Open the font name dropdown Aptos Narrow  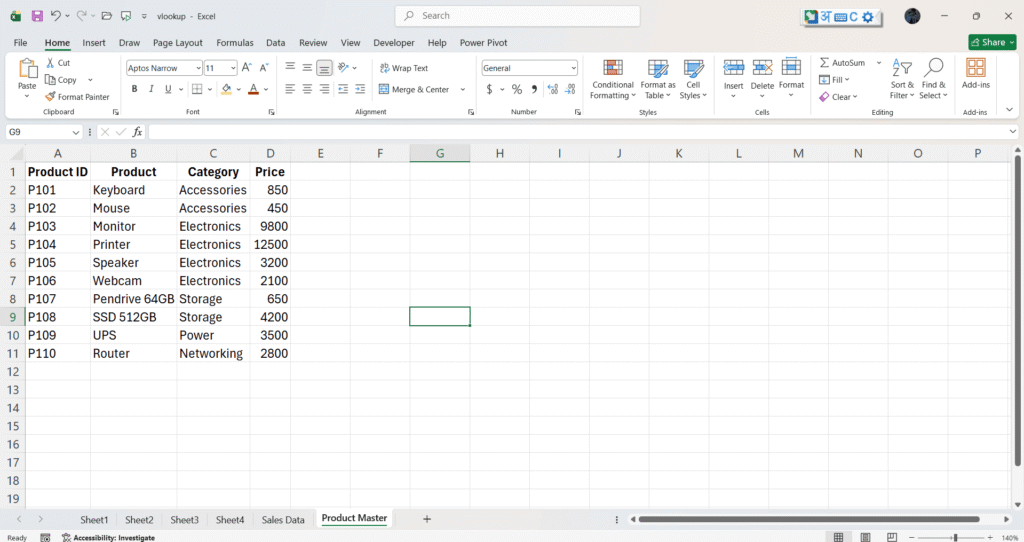click(198, 68)
